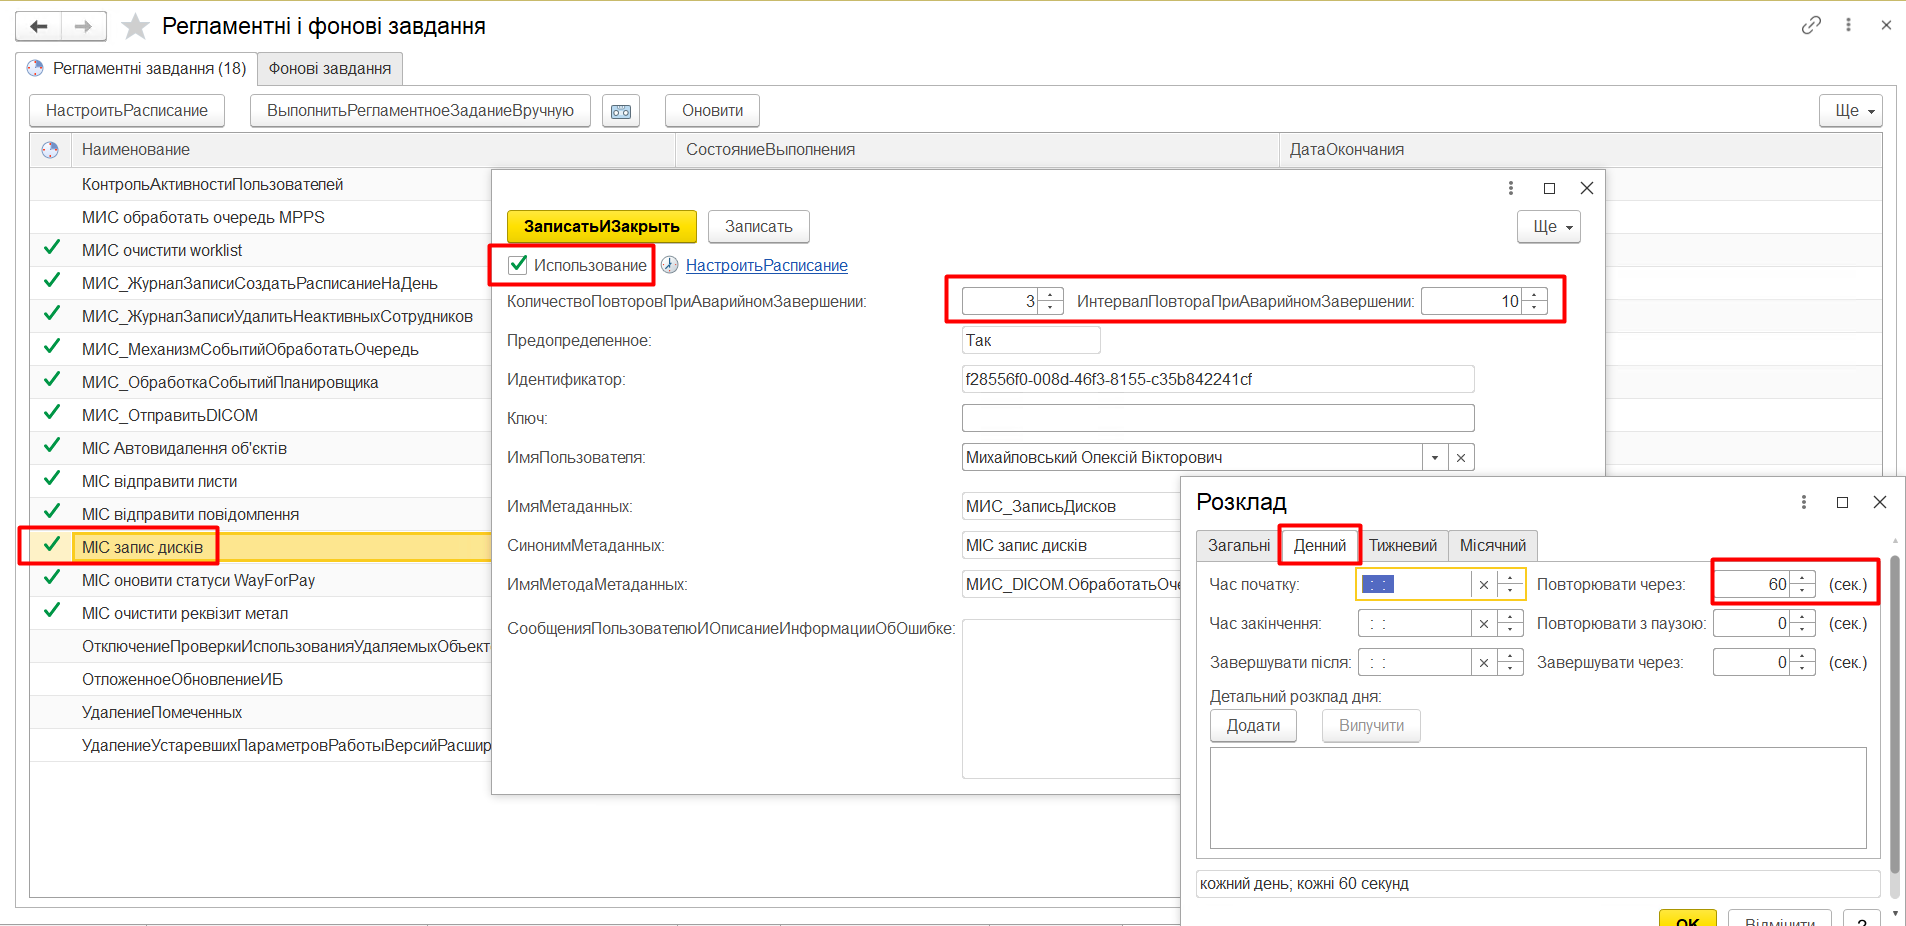Click the settings icon button beside Оновити

620,111
